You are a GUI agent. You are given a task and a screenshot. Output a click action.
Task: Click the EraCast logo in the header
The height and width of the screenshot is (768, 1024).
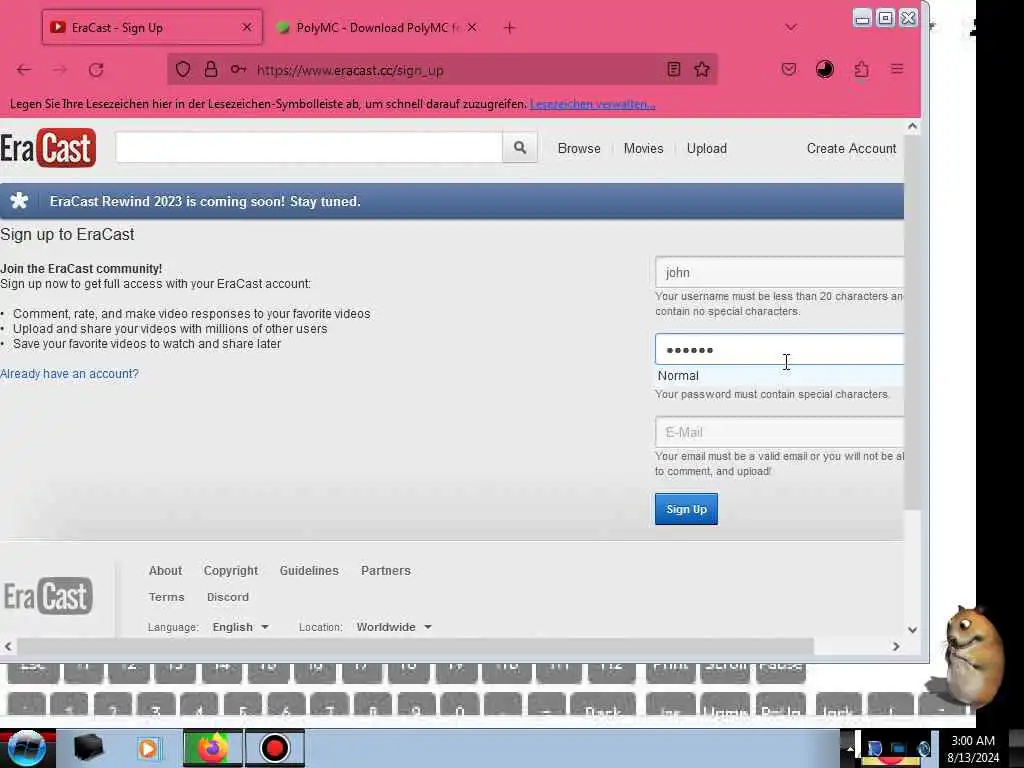coord(48,148)
